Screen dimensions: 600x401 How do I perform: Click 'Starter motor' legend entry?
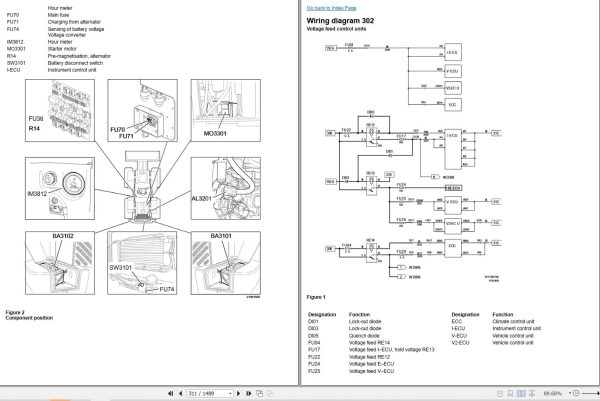(62, 49)
